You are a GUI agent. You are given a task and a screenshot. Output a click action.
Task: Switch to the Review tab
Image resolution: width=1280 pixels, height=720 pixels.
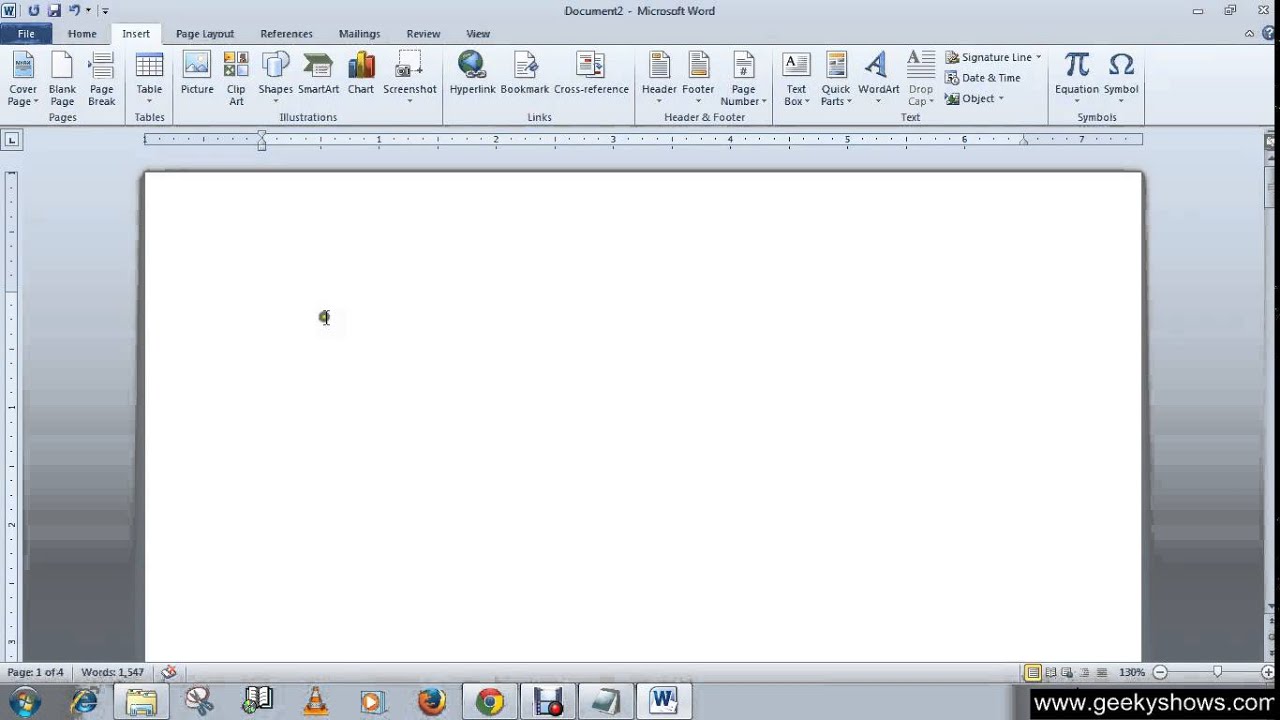pos(423,34)
